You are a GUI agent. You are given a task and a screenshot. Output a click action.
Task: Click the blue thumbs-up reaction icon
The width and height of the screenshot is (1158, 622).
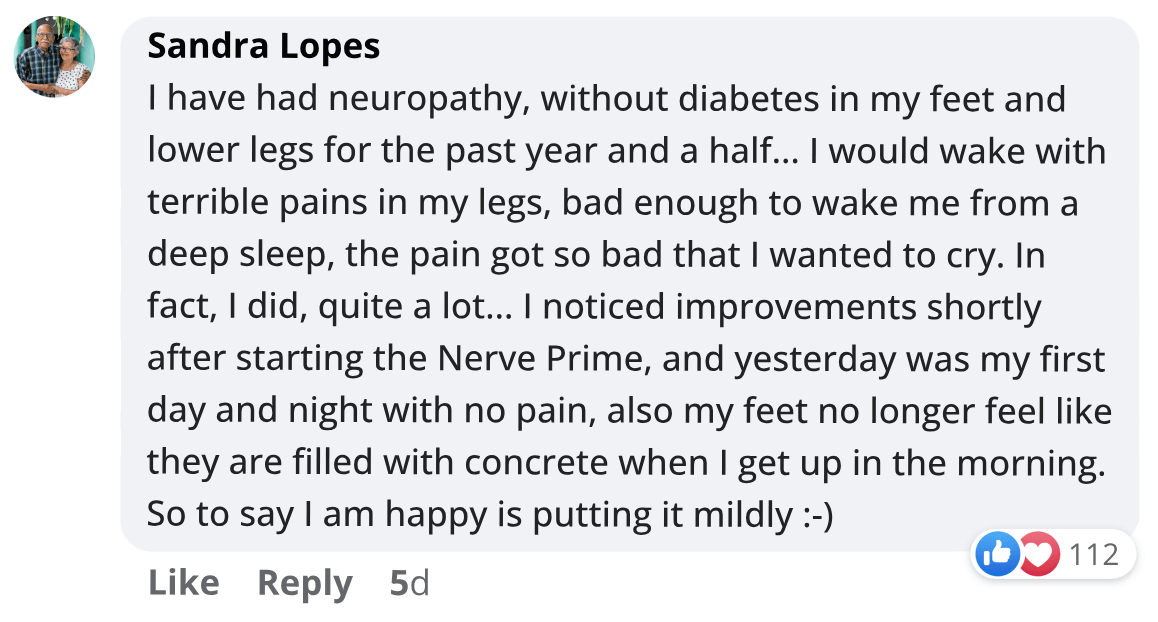(998, 554)
